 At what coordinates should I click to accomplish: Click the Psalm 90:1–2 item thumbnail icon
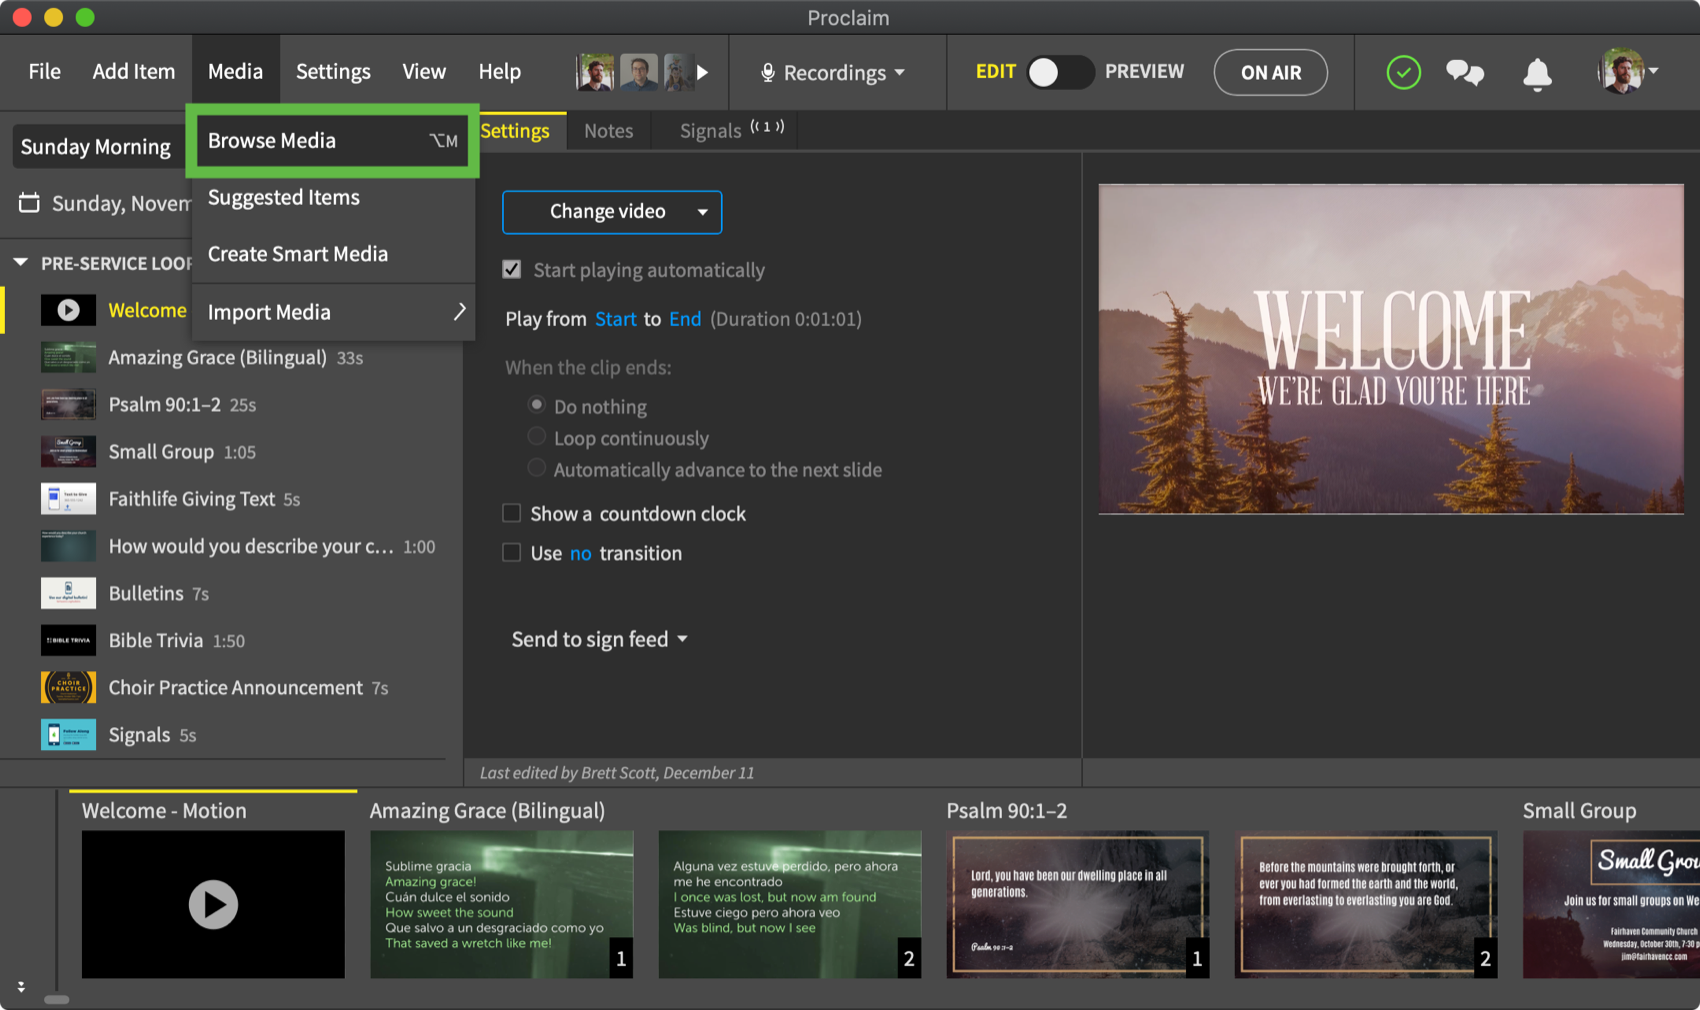68,404
